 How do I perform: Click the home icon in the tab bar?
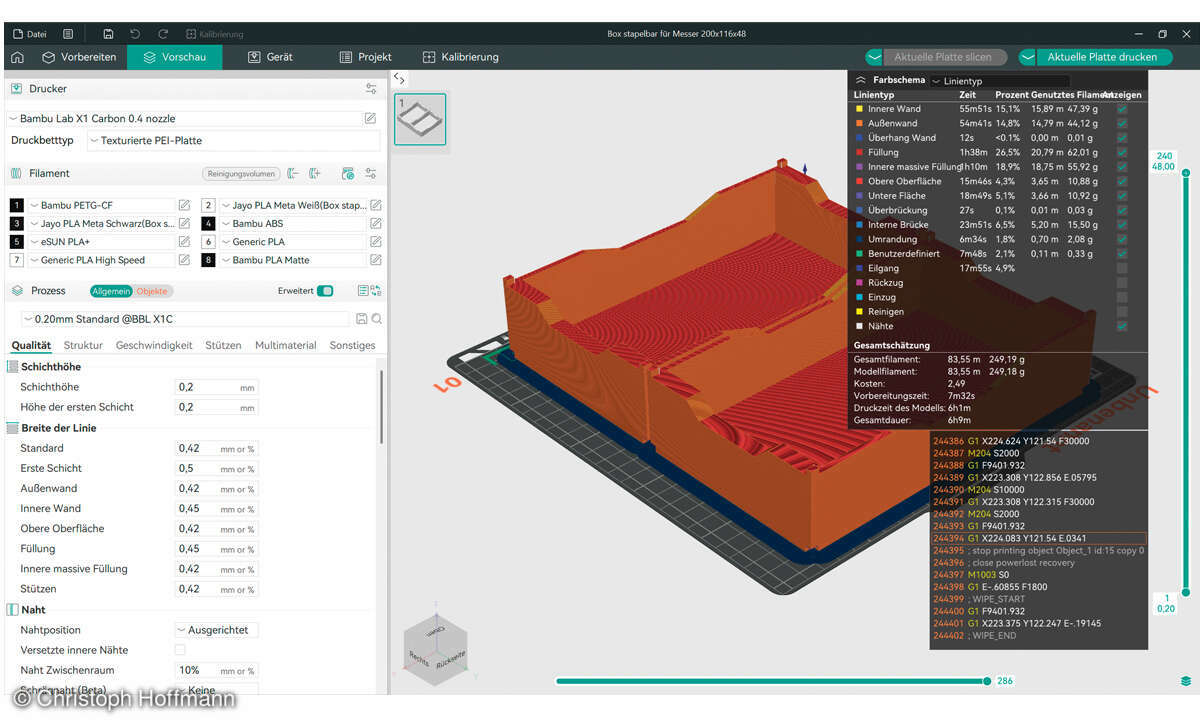(17, 57)
